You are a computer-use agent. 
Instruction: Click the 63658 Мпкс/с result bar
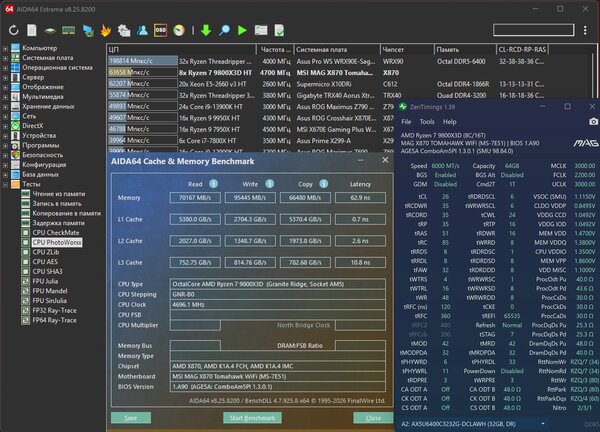143,72
